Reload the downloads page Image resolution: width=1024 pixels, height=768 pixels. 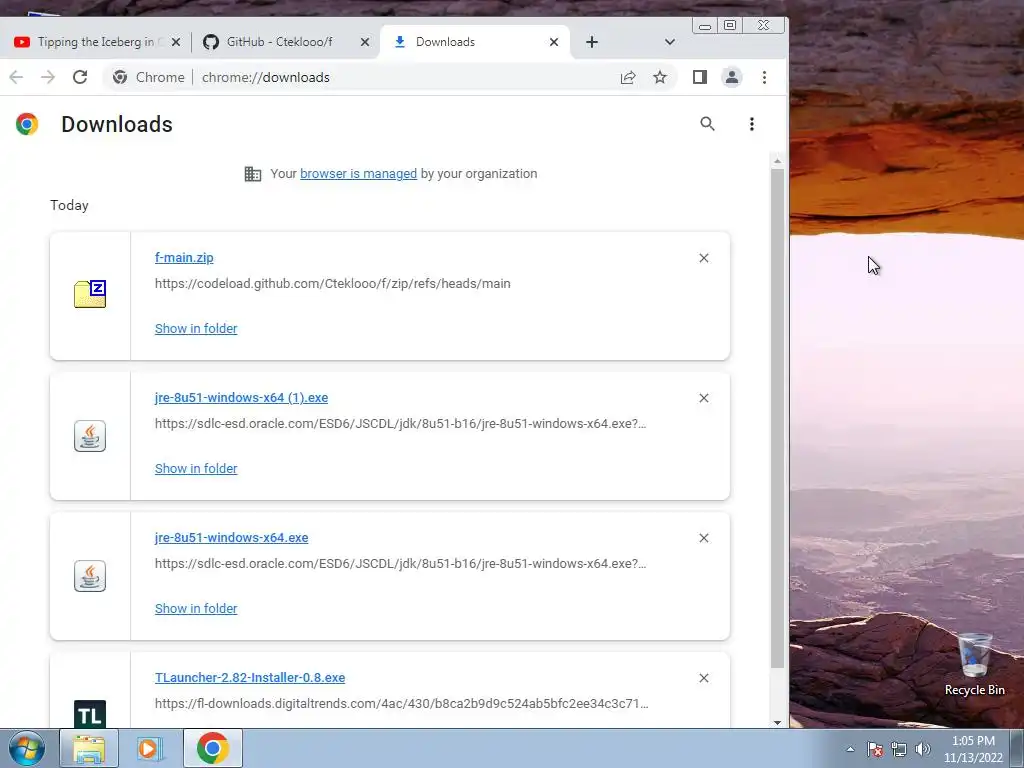(80, 77)
